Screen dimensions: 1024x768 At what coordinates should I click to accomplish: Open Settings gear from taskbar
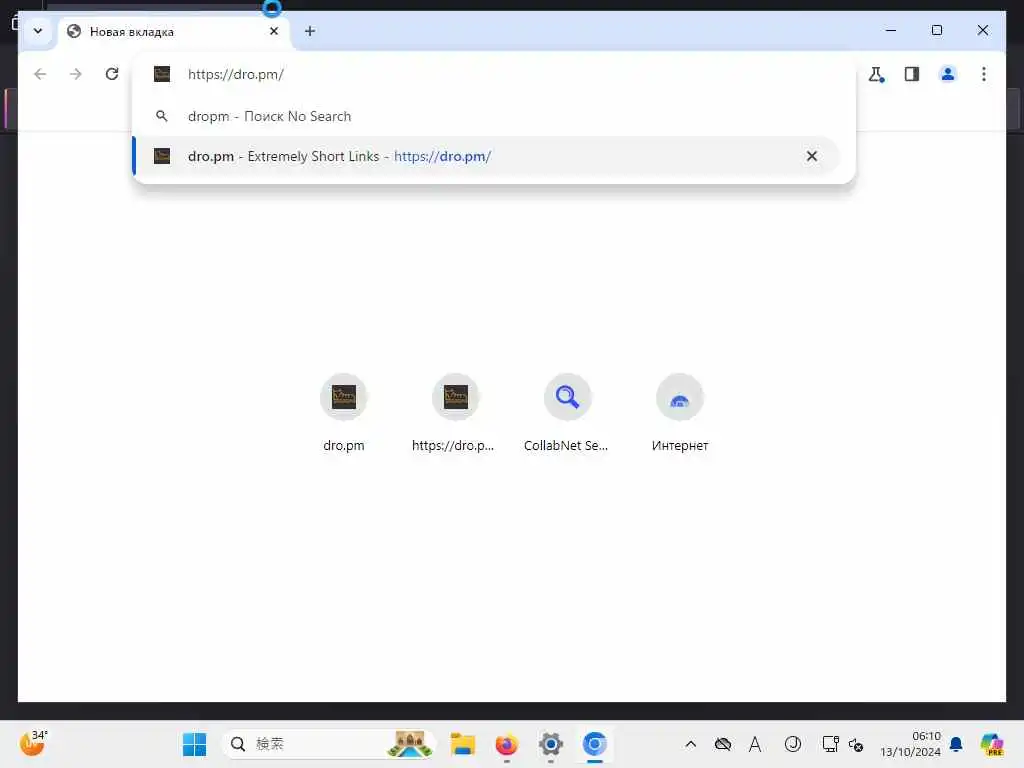pyautogui.click(x=551, y=744)
